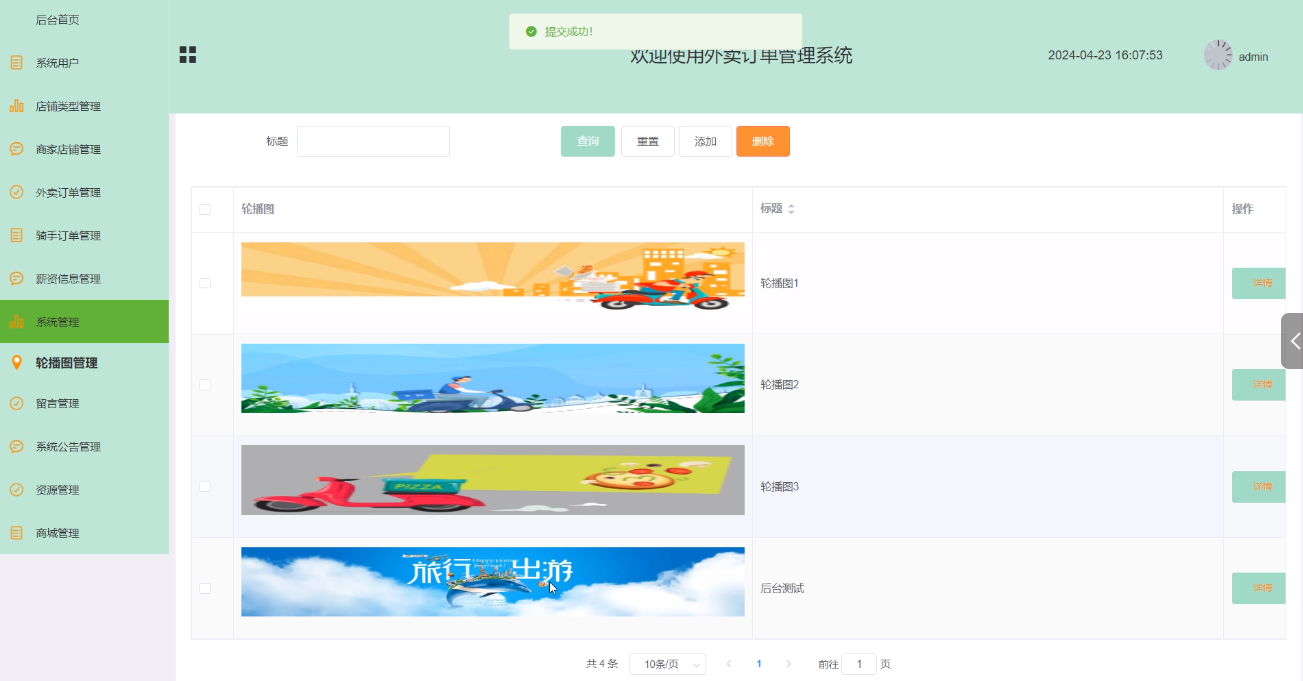Click the 骑手订单管理 list icon

[x=16, y=236]
